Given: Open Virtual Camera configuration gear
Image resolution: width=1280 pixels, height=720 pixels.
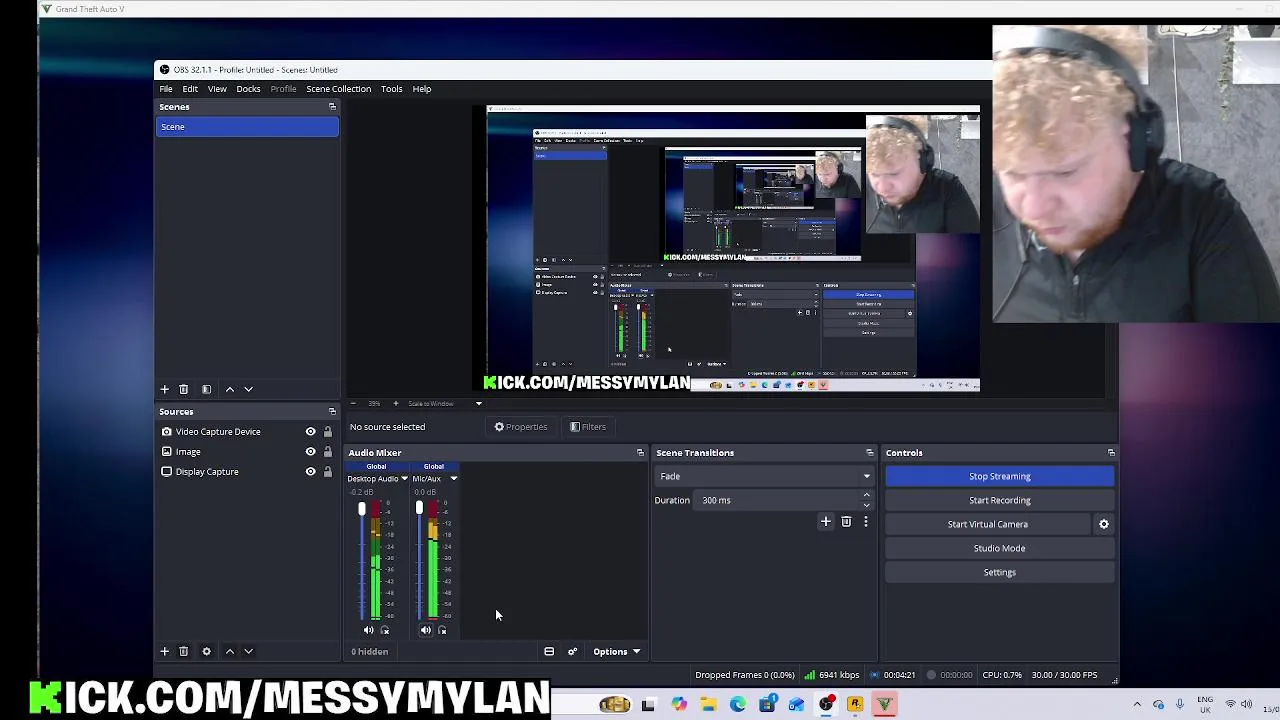Looking at the screenshot, I should (1103, 524).
